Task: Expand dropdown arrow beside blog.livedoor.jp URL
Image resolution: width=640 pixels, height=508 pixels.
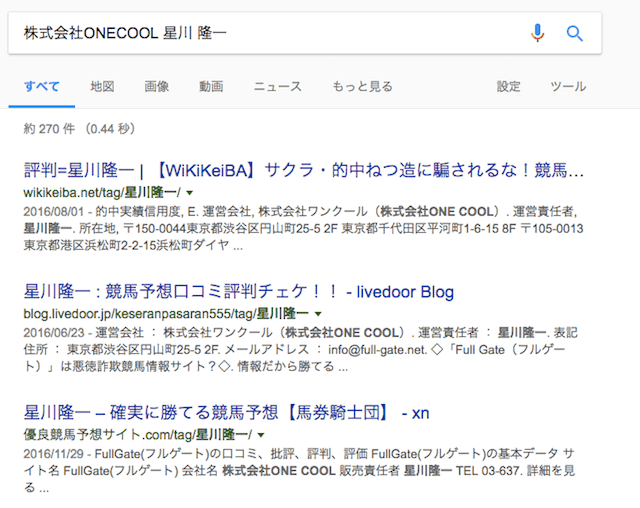Action: 318,314
